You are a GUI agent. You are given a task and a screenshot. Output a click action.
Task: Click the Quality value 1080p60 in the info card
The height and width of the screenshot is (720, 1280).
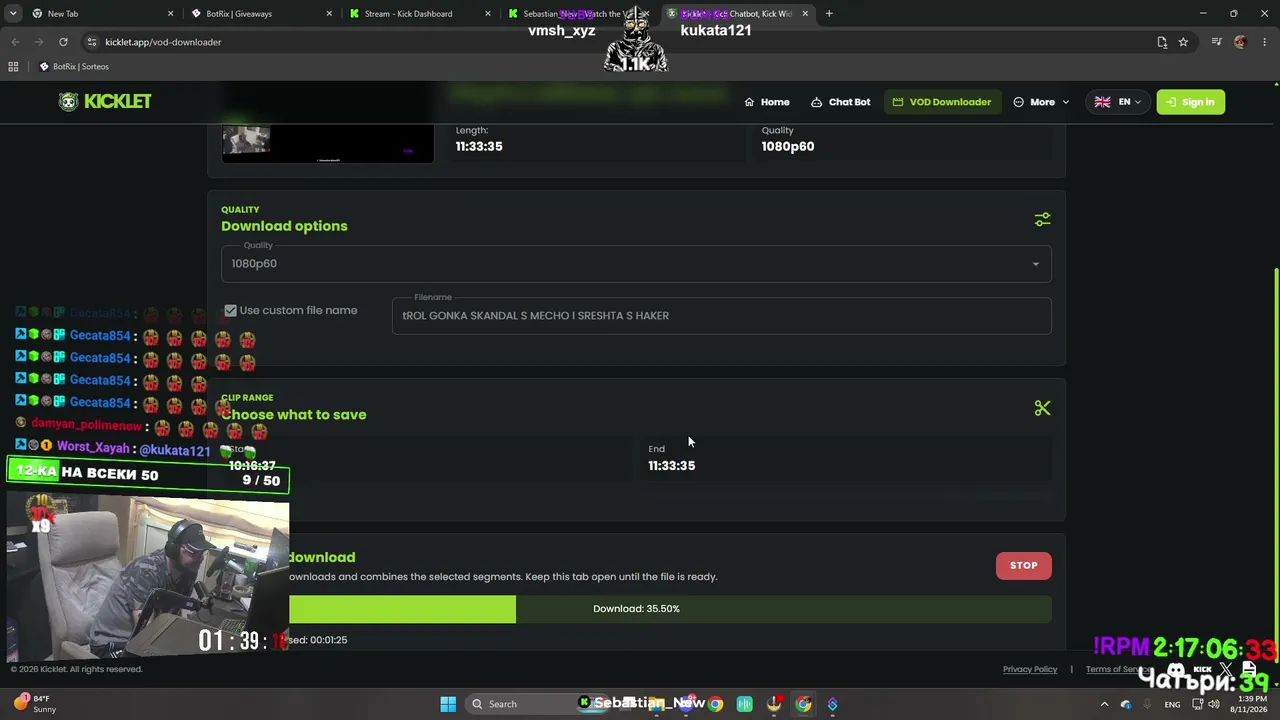coord(788,147)
